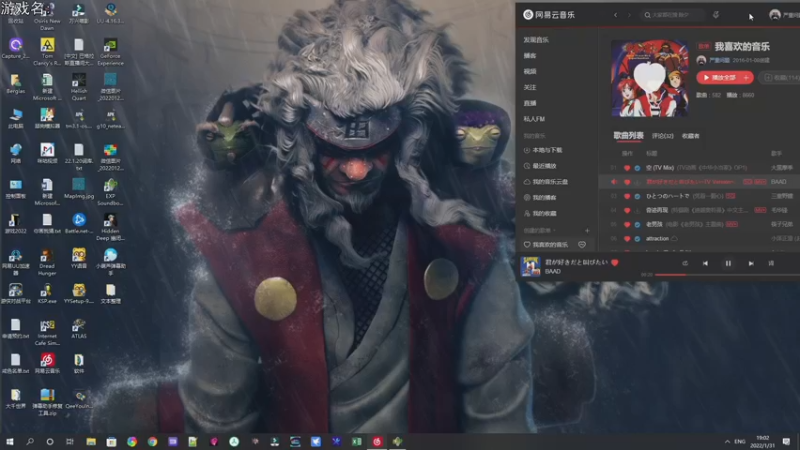Start heartbeat mode beside 我喜欢的音乐

click(x=582, y=245)
